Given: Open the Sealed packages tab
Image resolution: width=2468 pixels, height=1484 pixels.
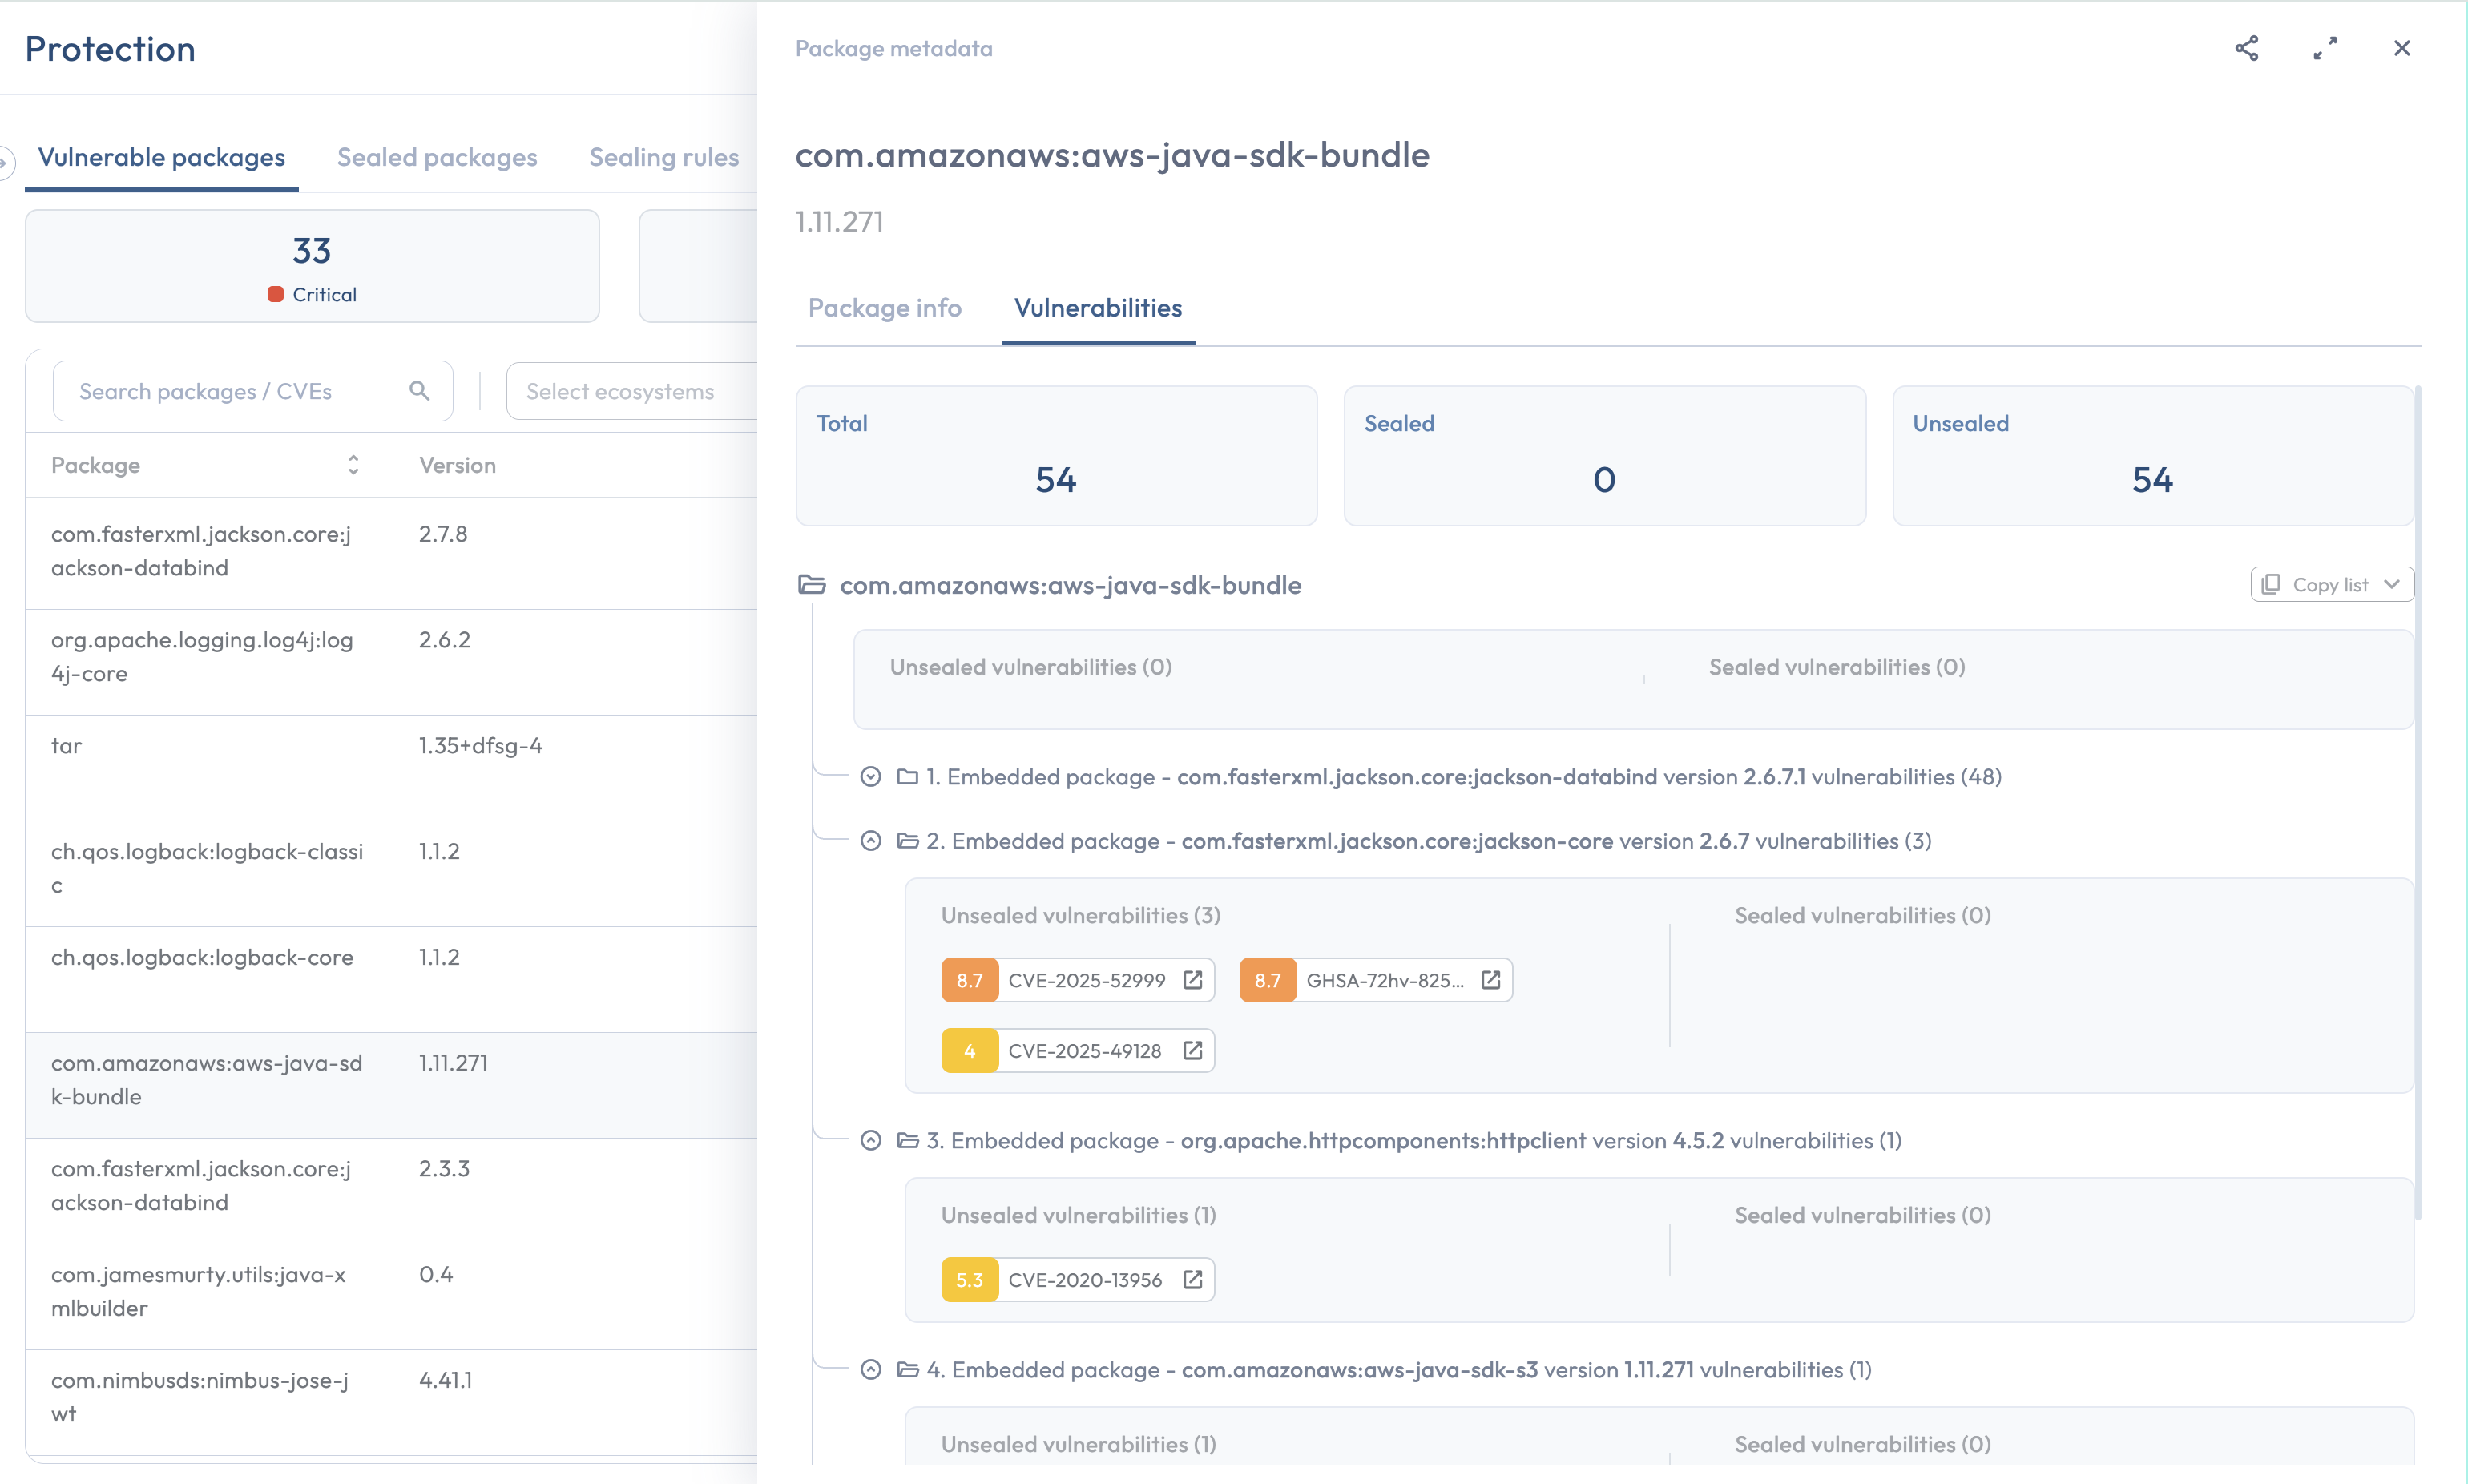Looking at the screenshot, I should click(437, 157).
